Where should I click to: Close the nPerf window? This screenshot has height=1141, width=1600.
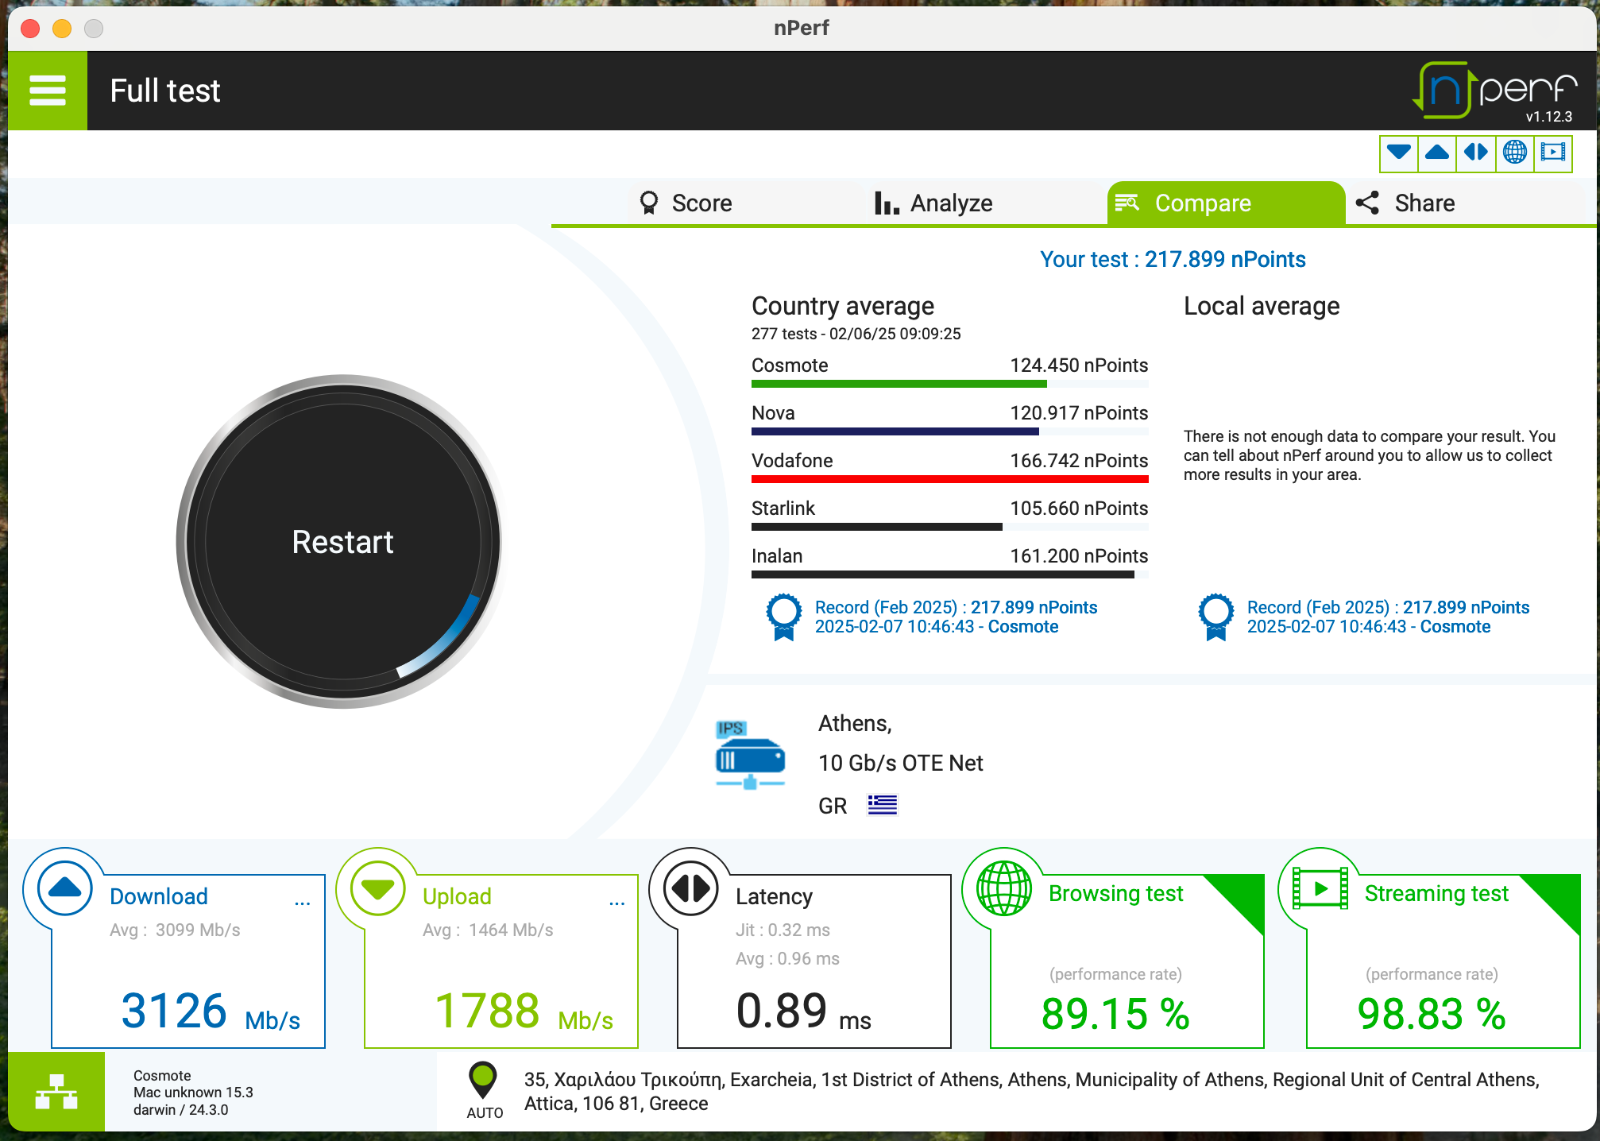[30, 28]
